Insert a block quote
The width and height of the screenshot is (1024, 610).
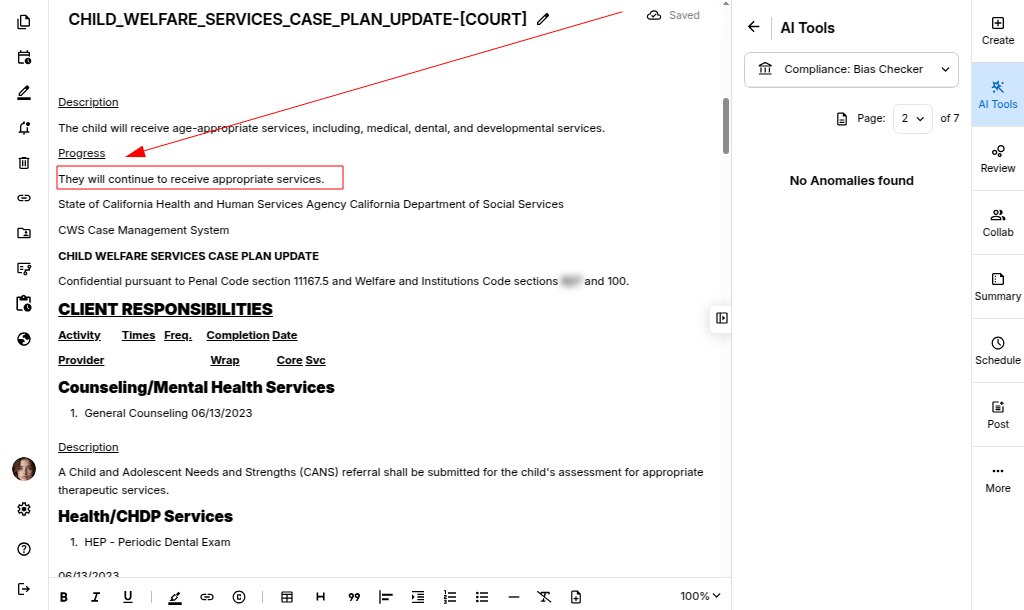click(354, 597)
